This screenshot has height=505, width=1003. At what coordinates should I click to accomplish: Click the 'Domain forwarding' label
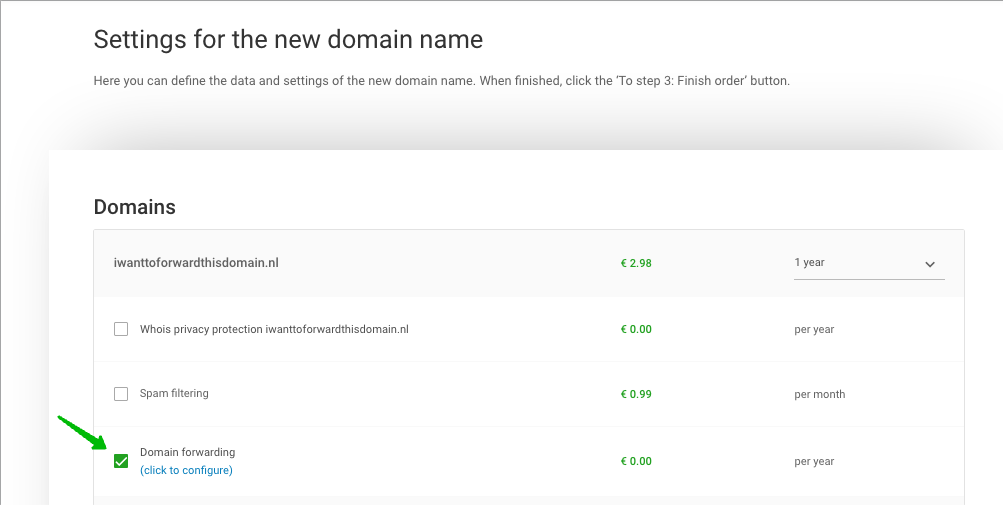pyautogui.click(x=187, y=452)
